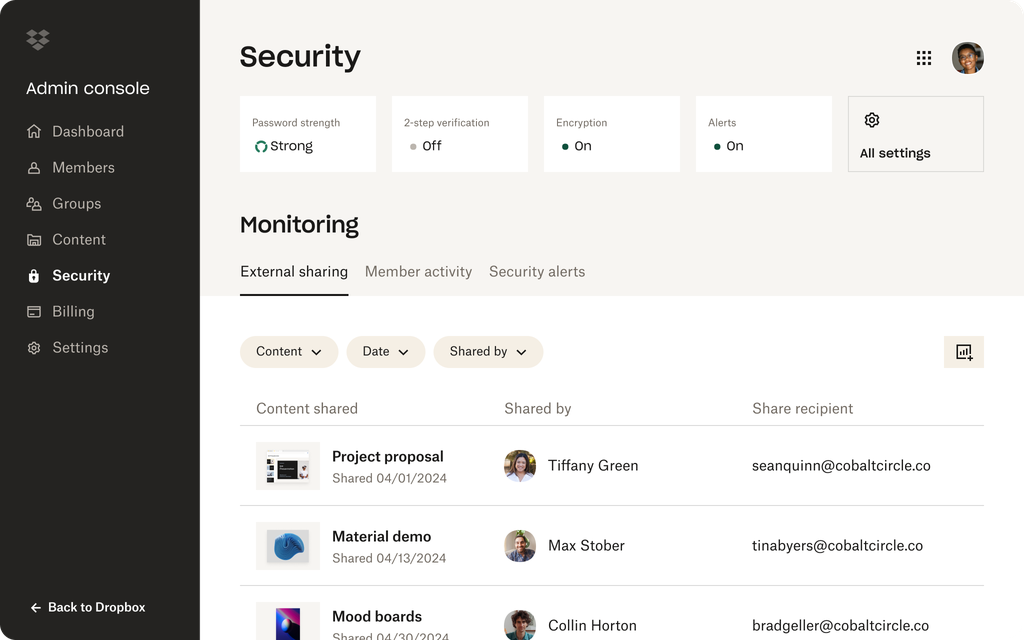Click the Members person icon
This screenshot has height=640, width=1024.
34,168
